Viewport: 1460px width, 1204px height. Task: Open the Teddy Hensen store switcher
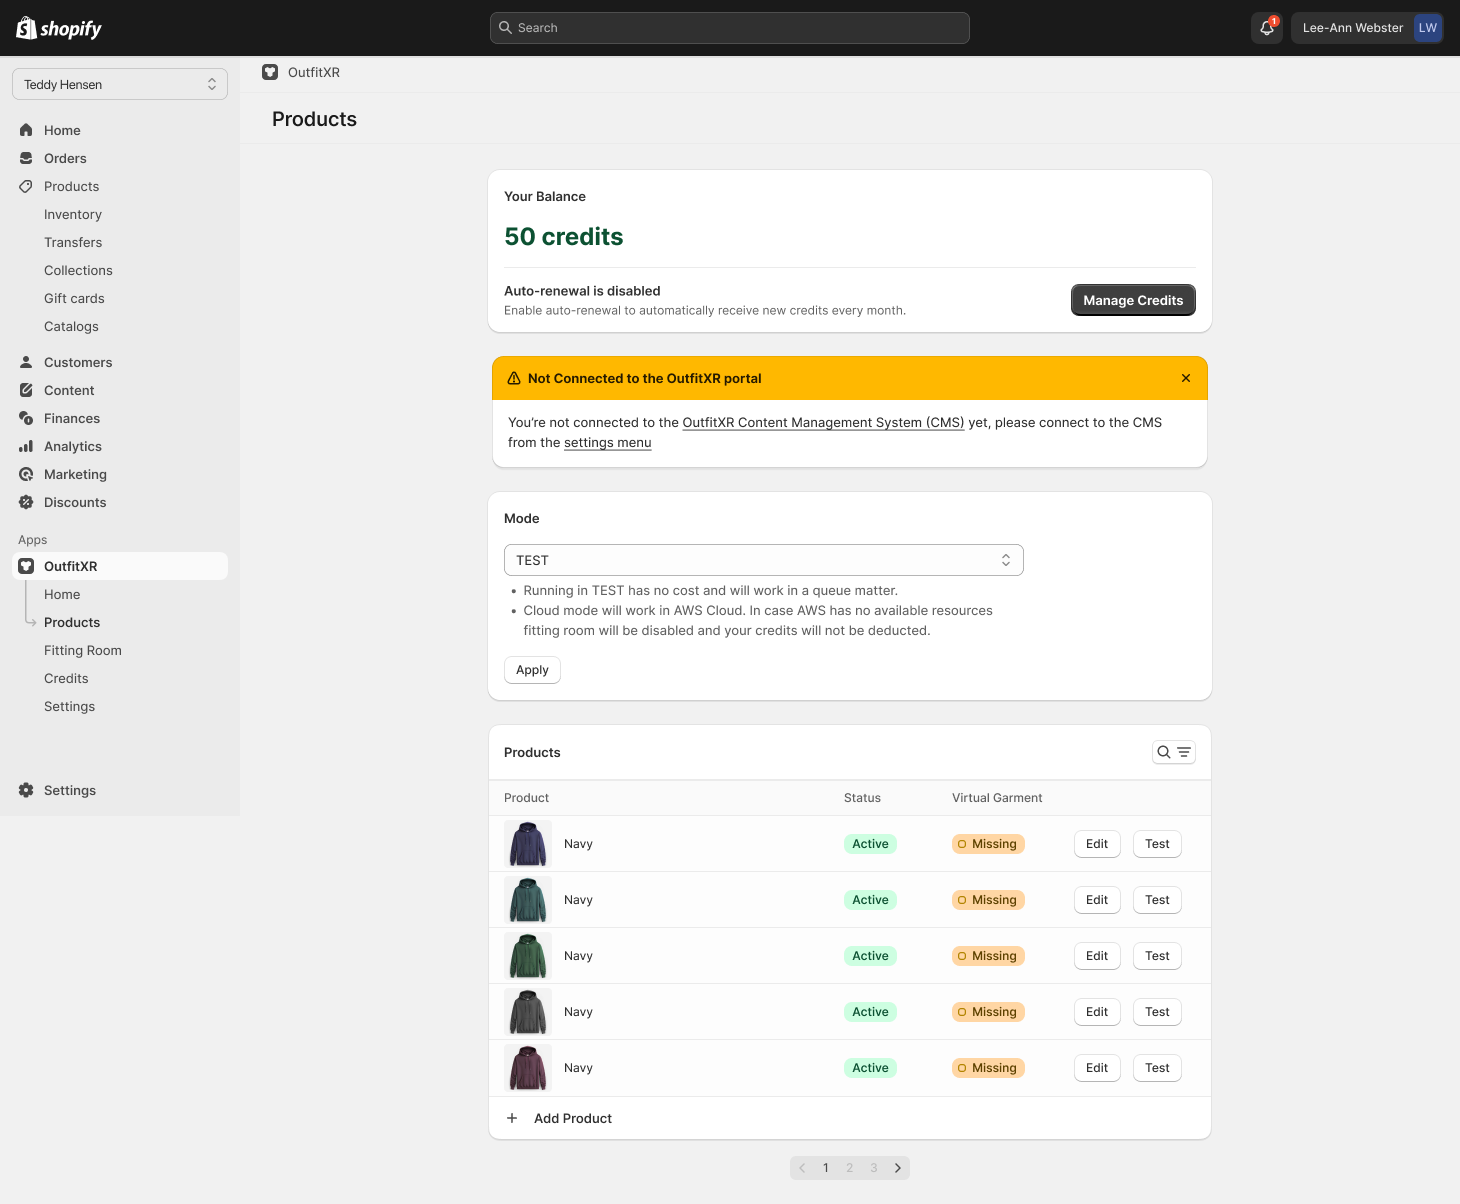click(x=120, y=84)
